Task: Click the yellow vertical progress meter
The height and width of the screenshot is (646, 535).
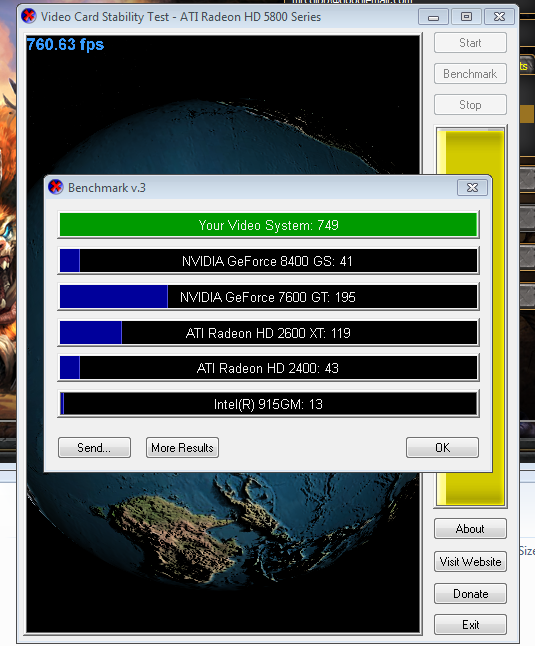Action: (x=471, y=317)
